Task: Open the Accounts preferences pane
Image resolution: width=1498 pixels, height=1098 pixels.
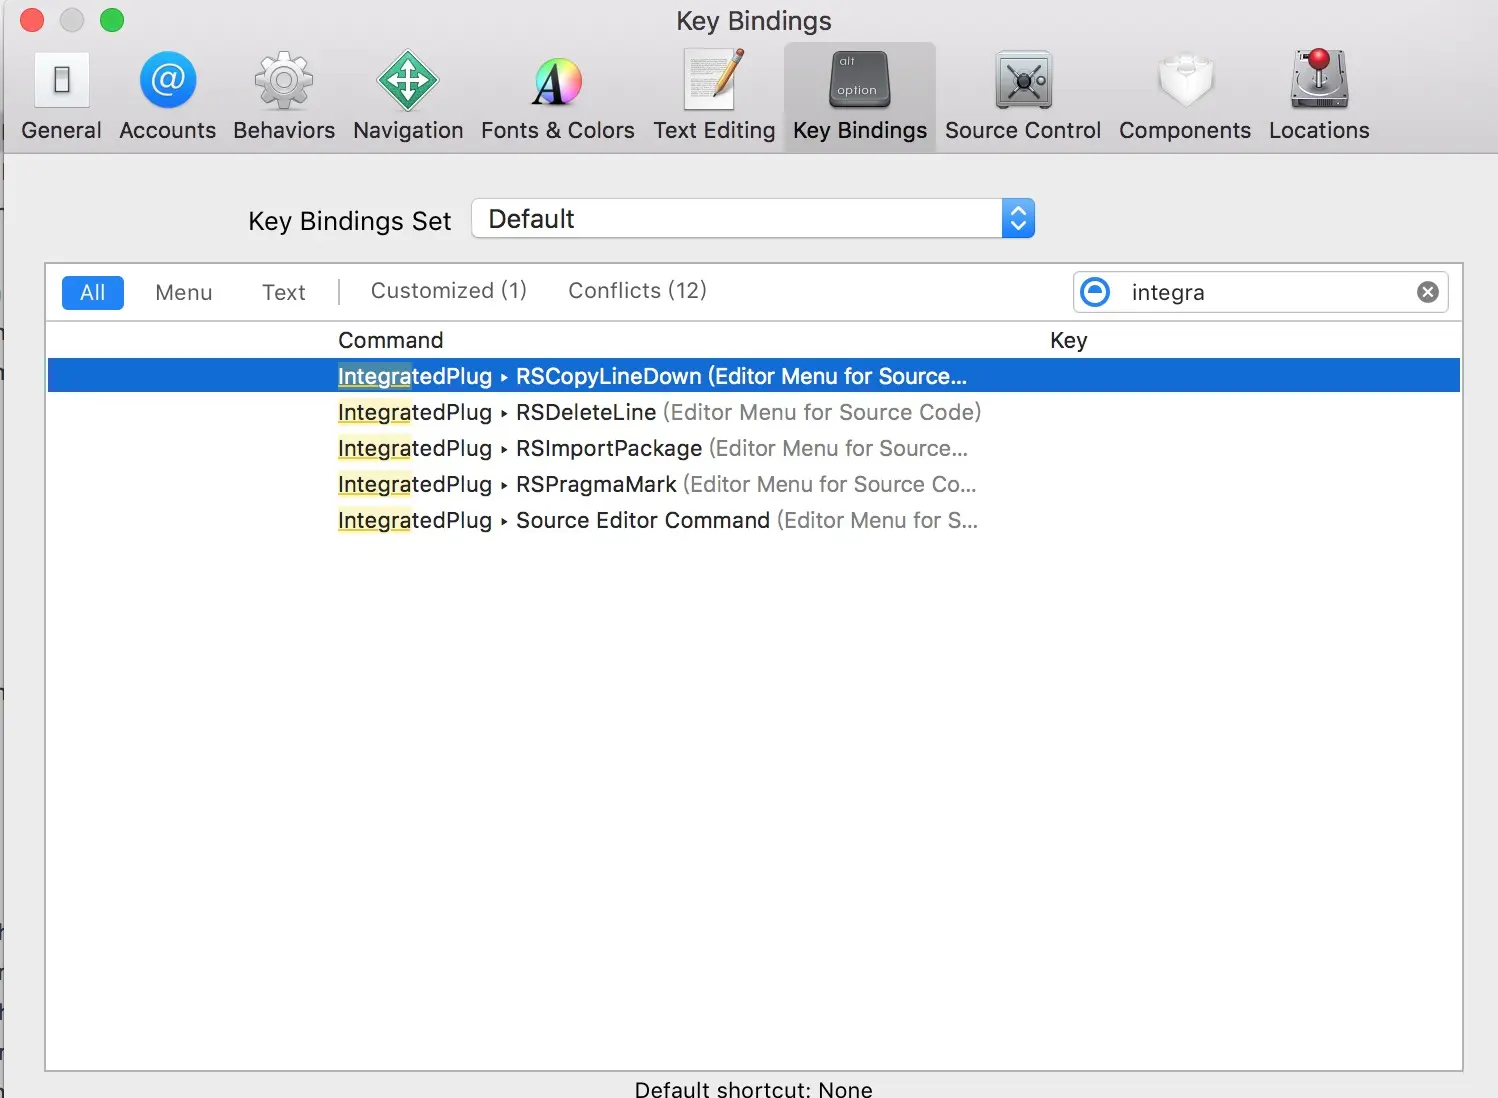Action: (x=167, y=96)
